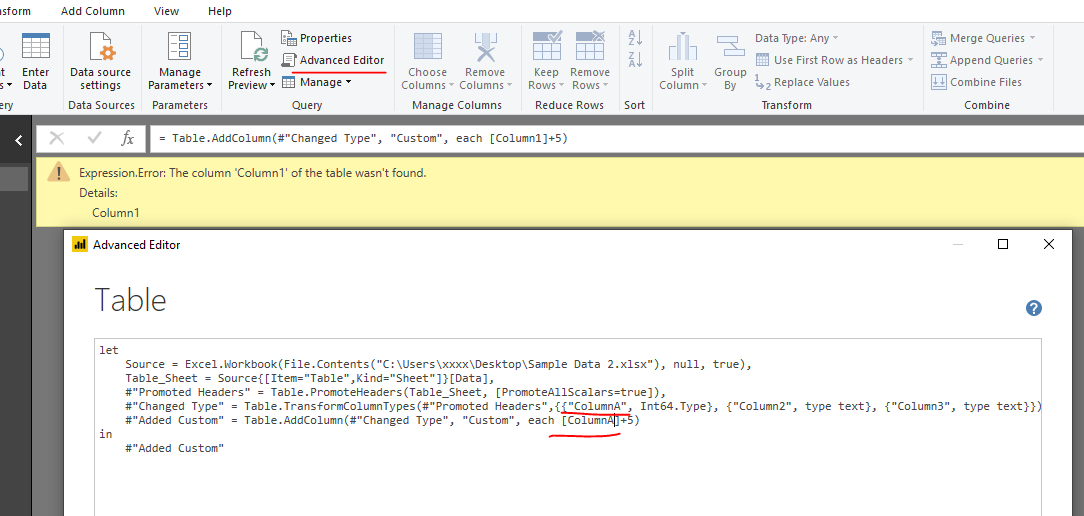Image resolution: width=1084 pixels, height=516 pixels.
Task: Click Merge Queries
Action: point(983,38)
